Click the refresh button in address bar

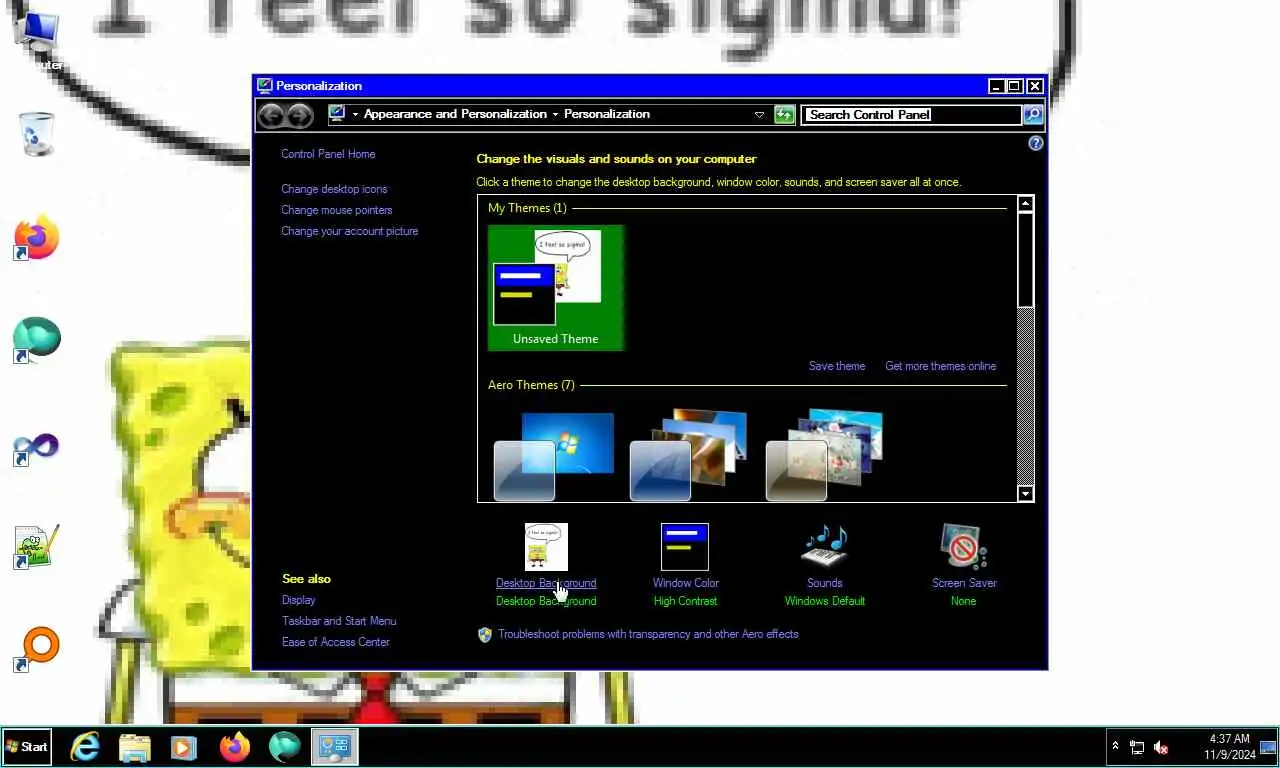pyautogui.click(x=784, y=114)
